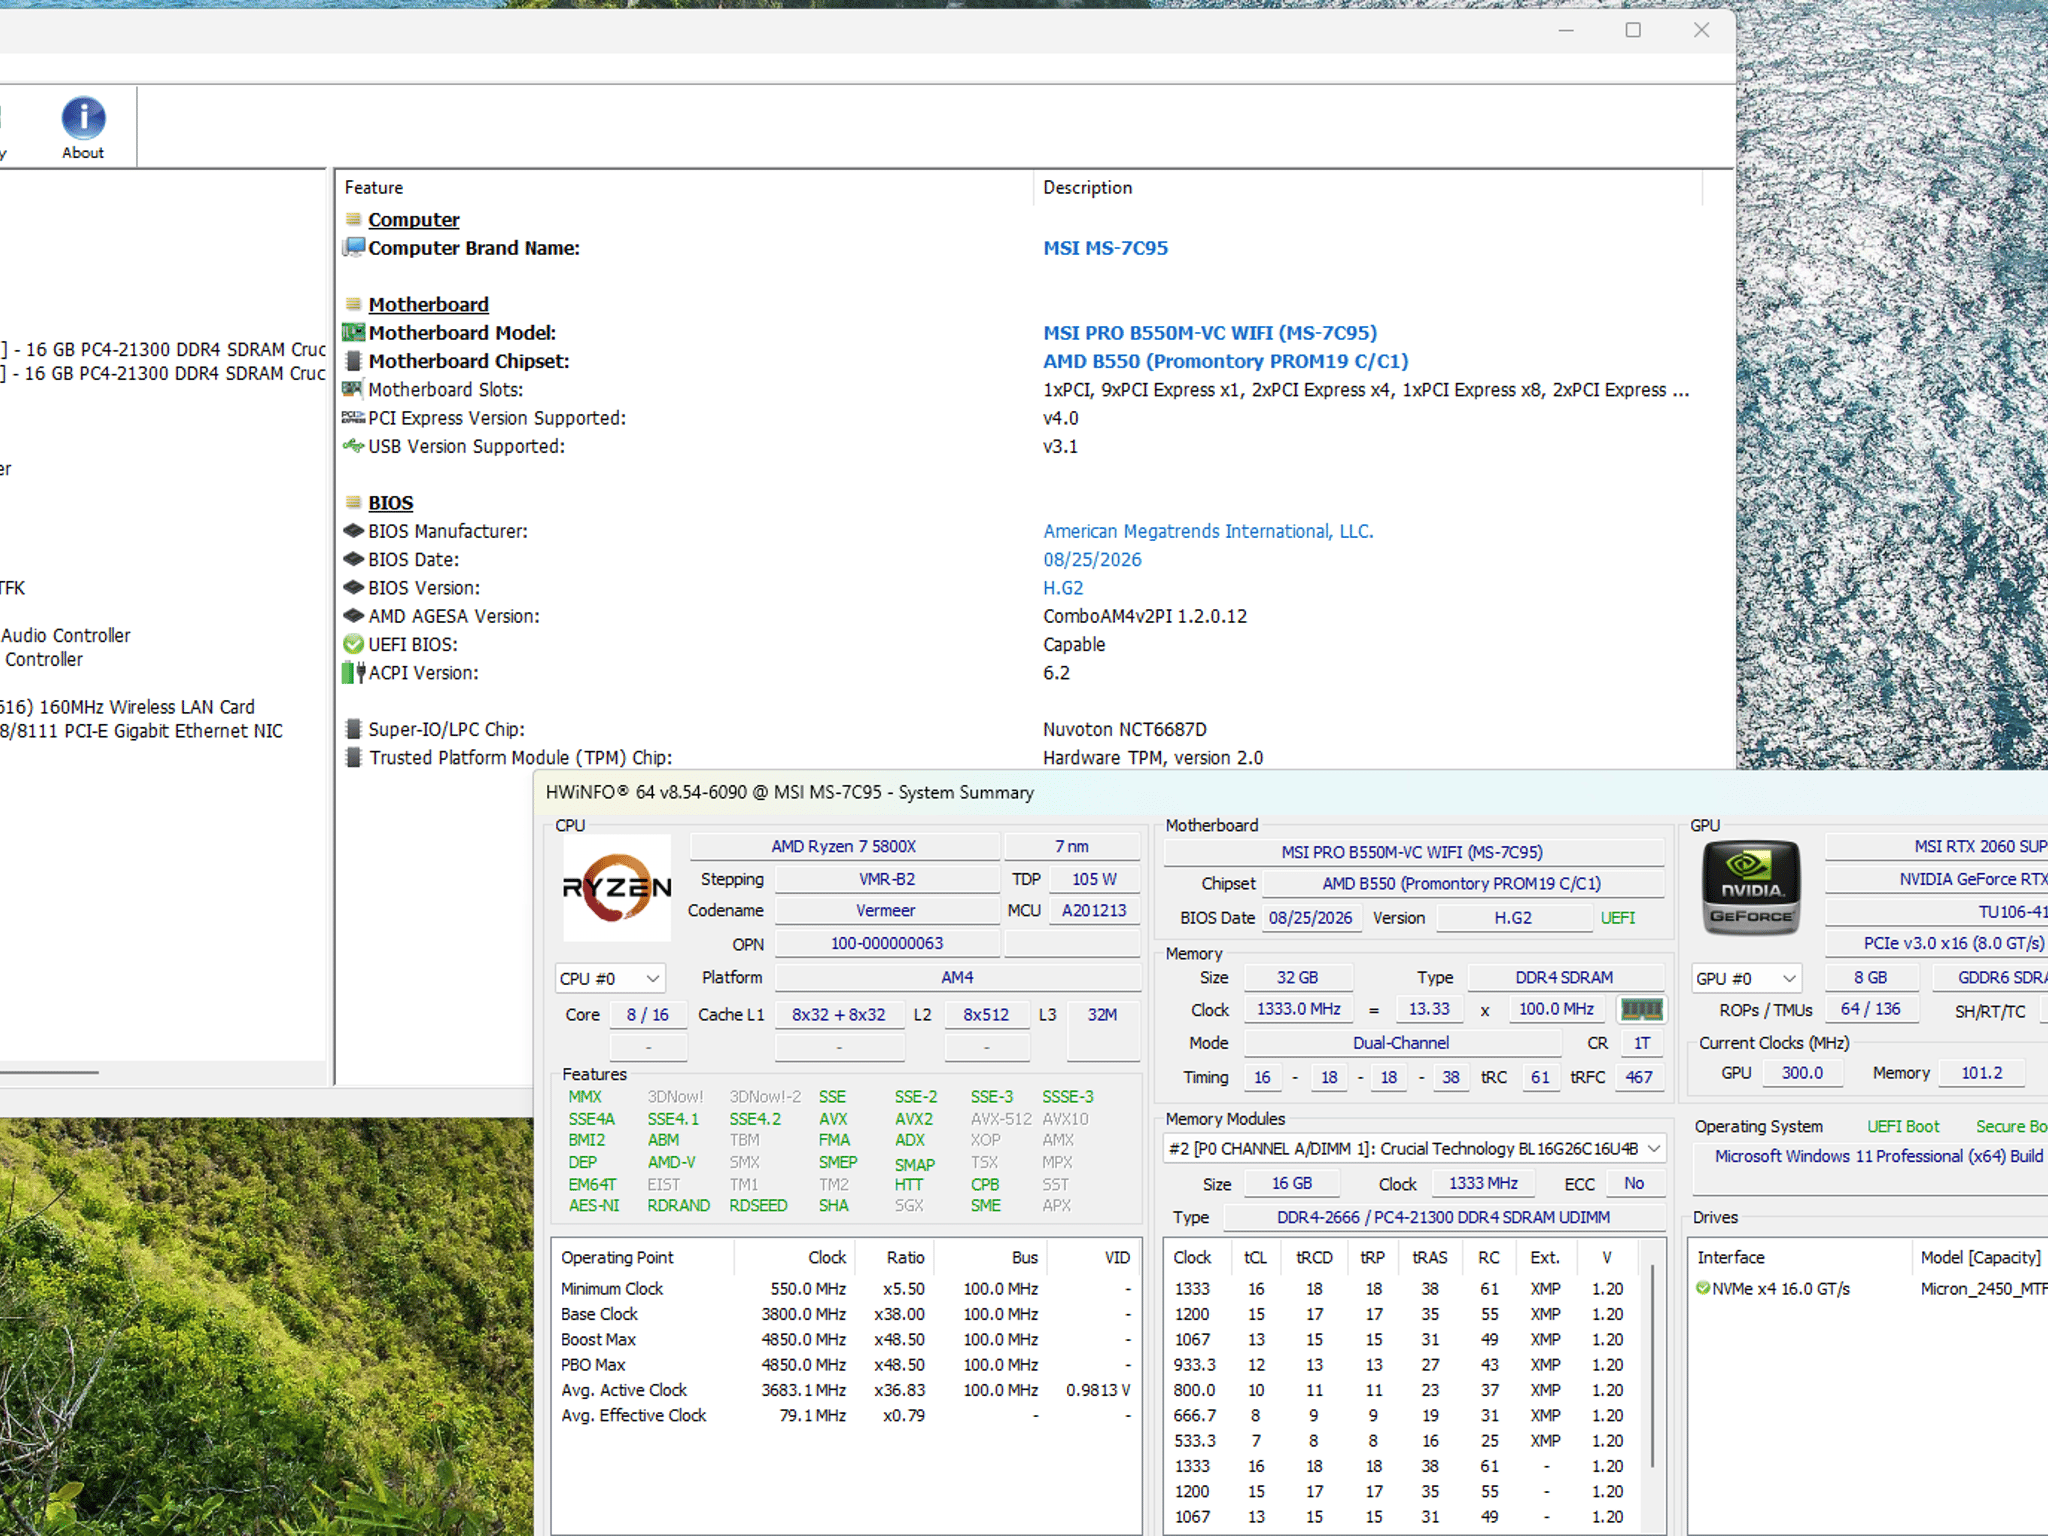Image resolution: width=2048 pixels, height=1536 pixels.
Task: Click the memory module icon beside clock
Action: tap(1641, 1010)
